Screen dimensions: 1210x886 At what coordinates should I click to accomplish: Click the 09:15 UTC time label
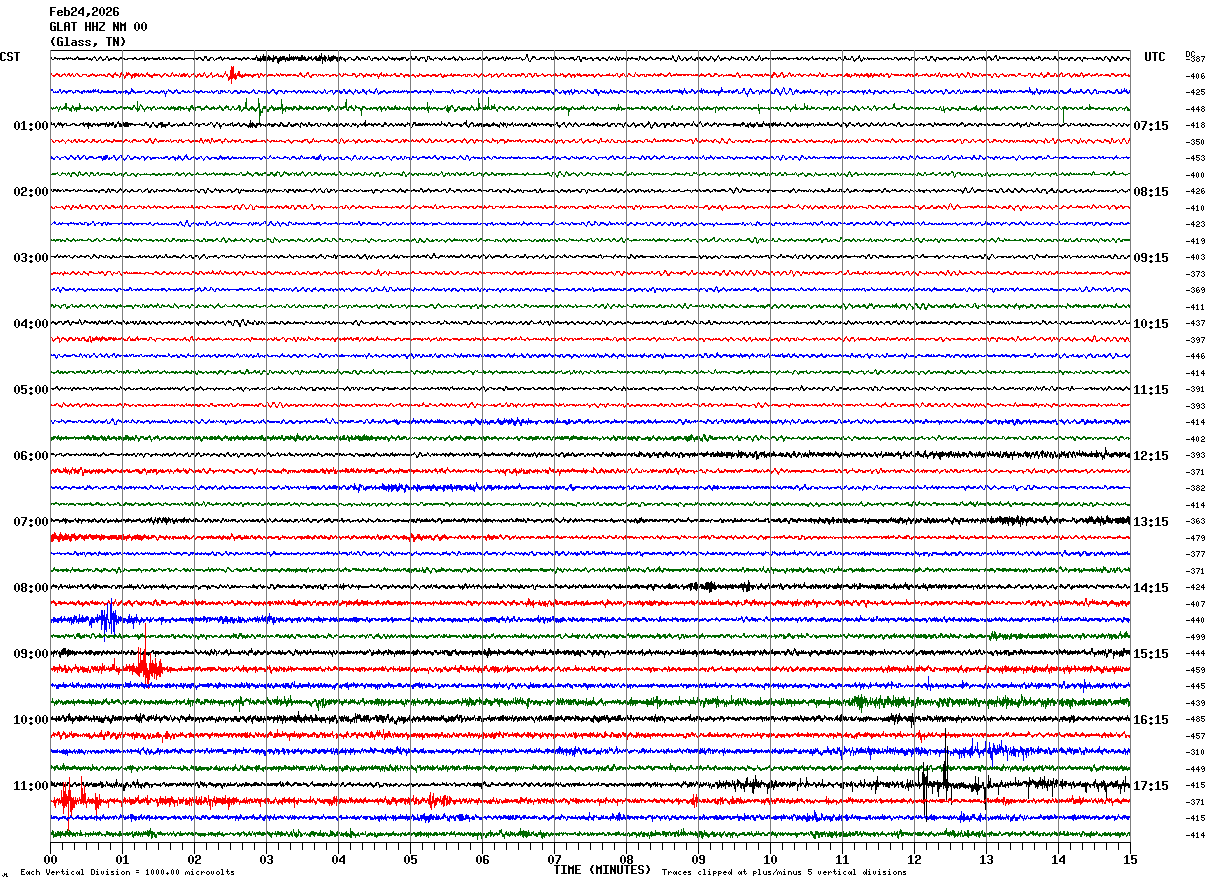1151,258
